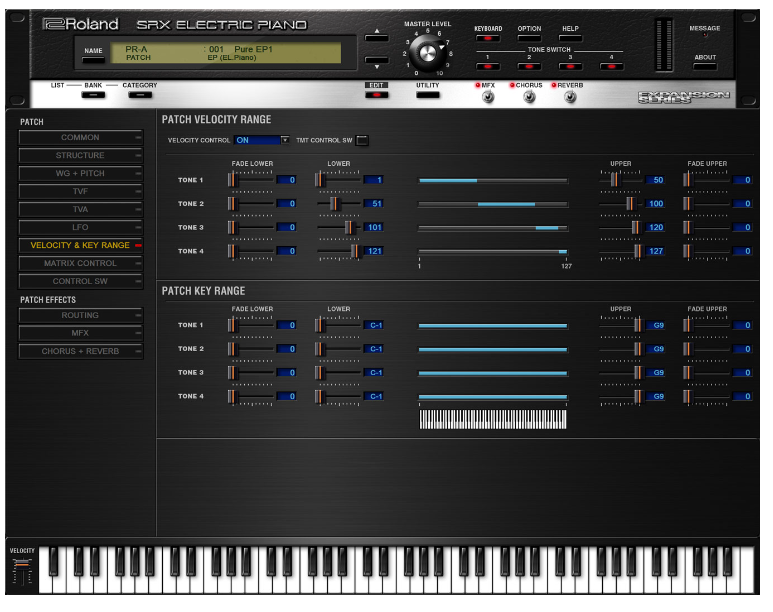Toggle the Edit button
The image size is (773, 612).
tap(377, 94)
